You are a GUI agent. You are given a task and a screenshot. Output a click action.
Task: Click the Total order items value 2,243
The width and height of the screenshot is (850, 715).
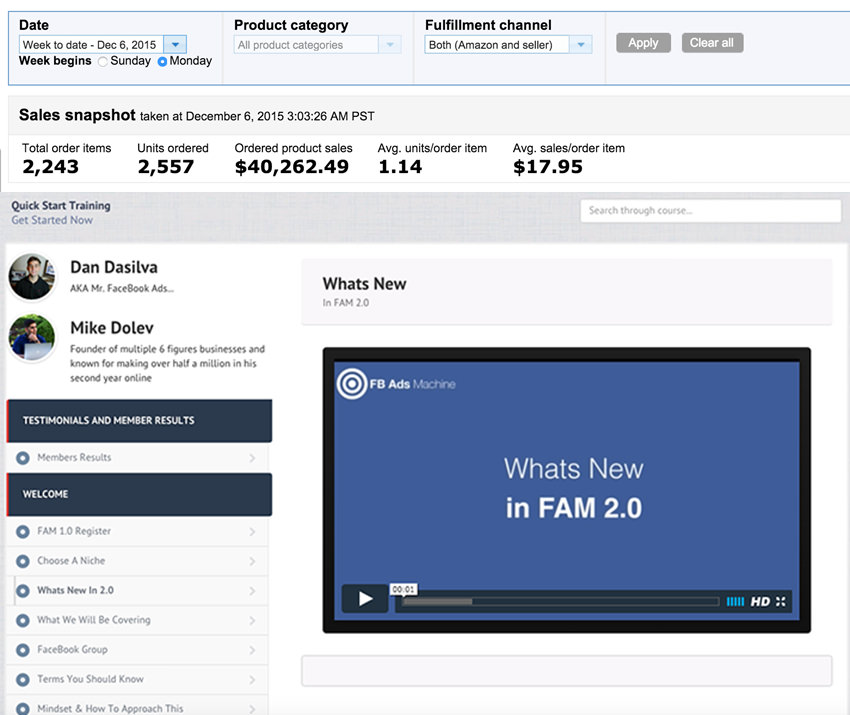click(50, 167)
